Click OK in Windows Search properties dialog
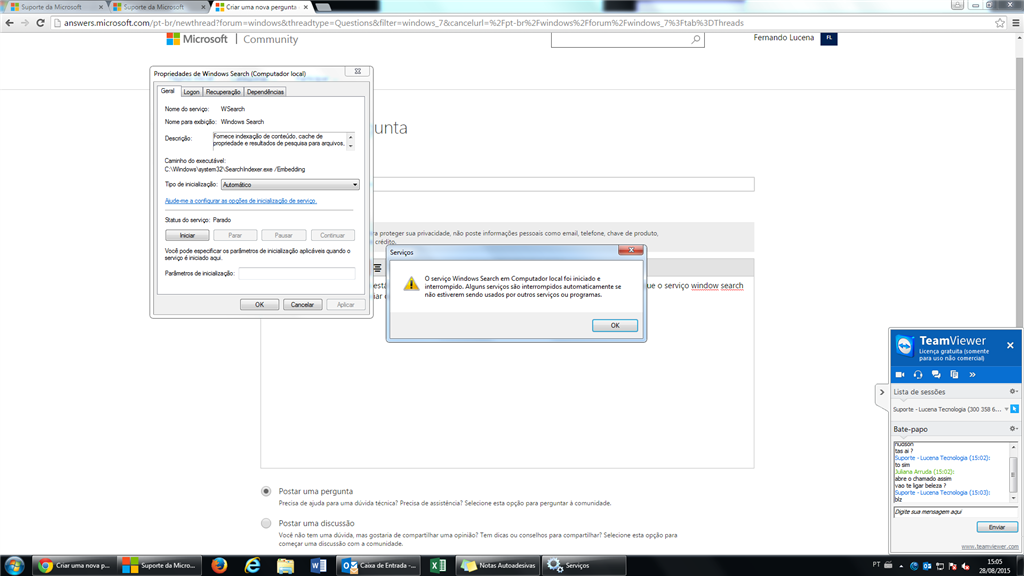The image size is (1024, 576). pos(259,304)
